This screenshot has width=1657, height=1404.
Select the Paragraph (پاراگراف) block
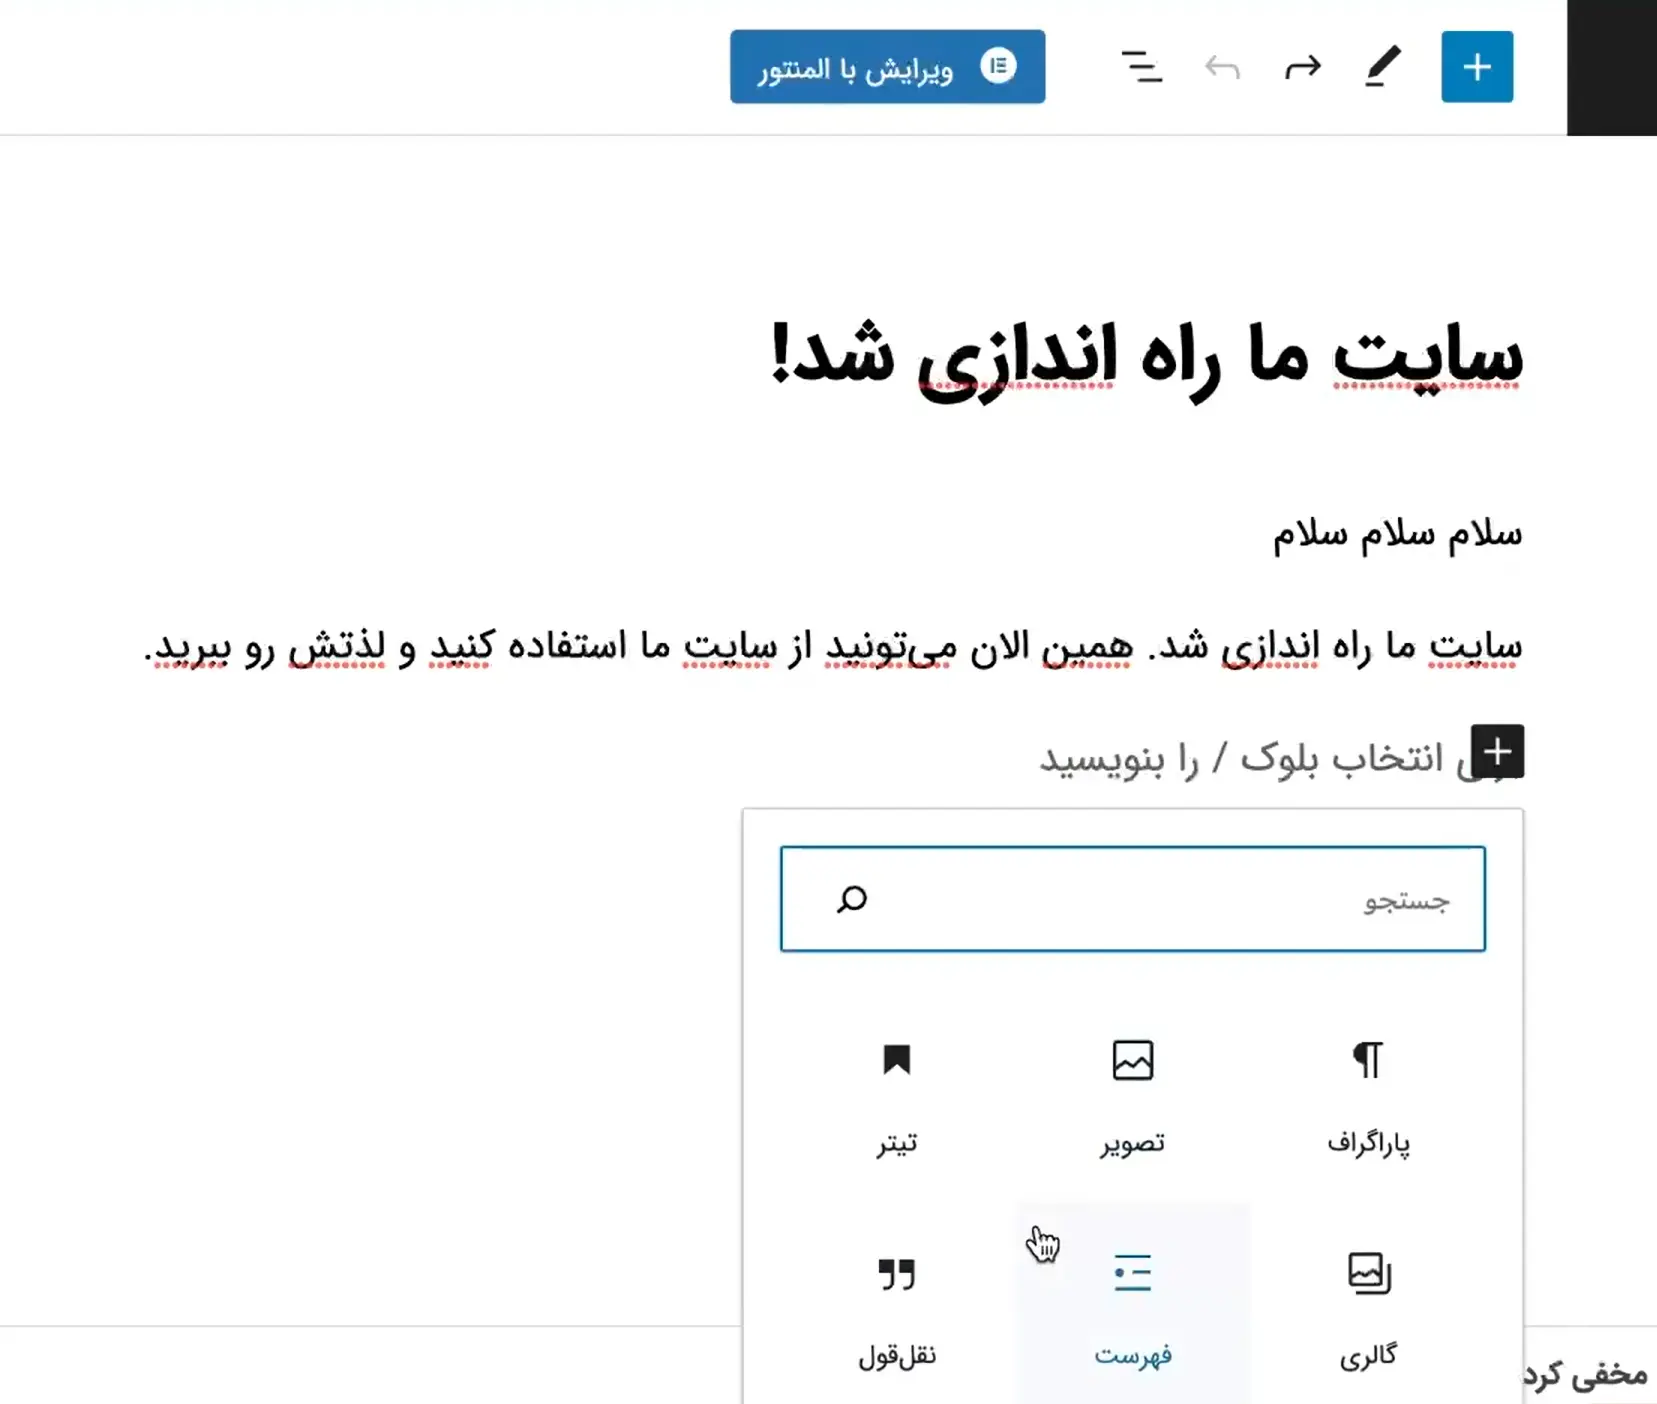click(x=1368, y=1100)
